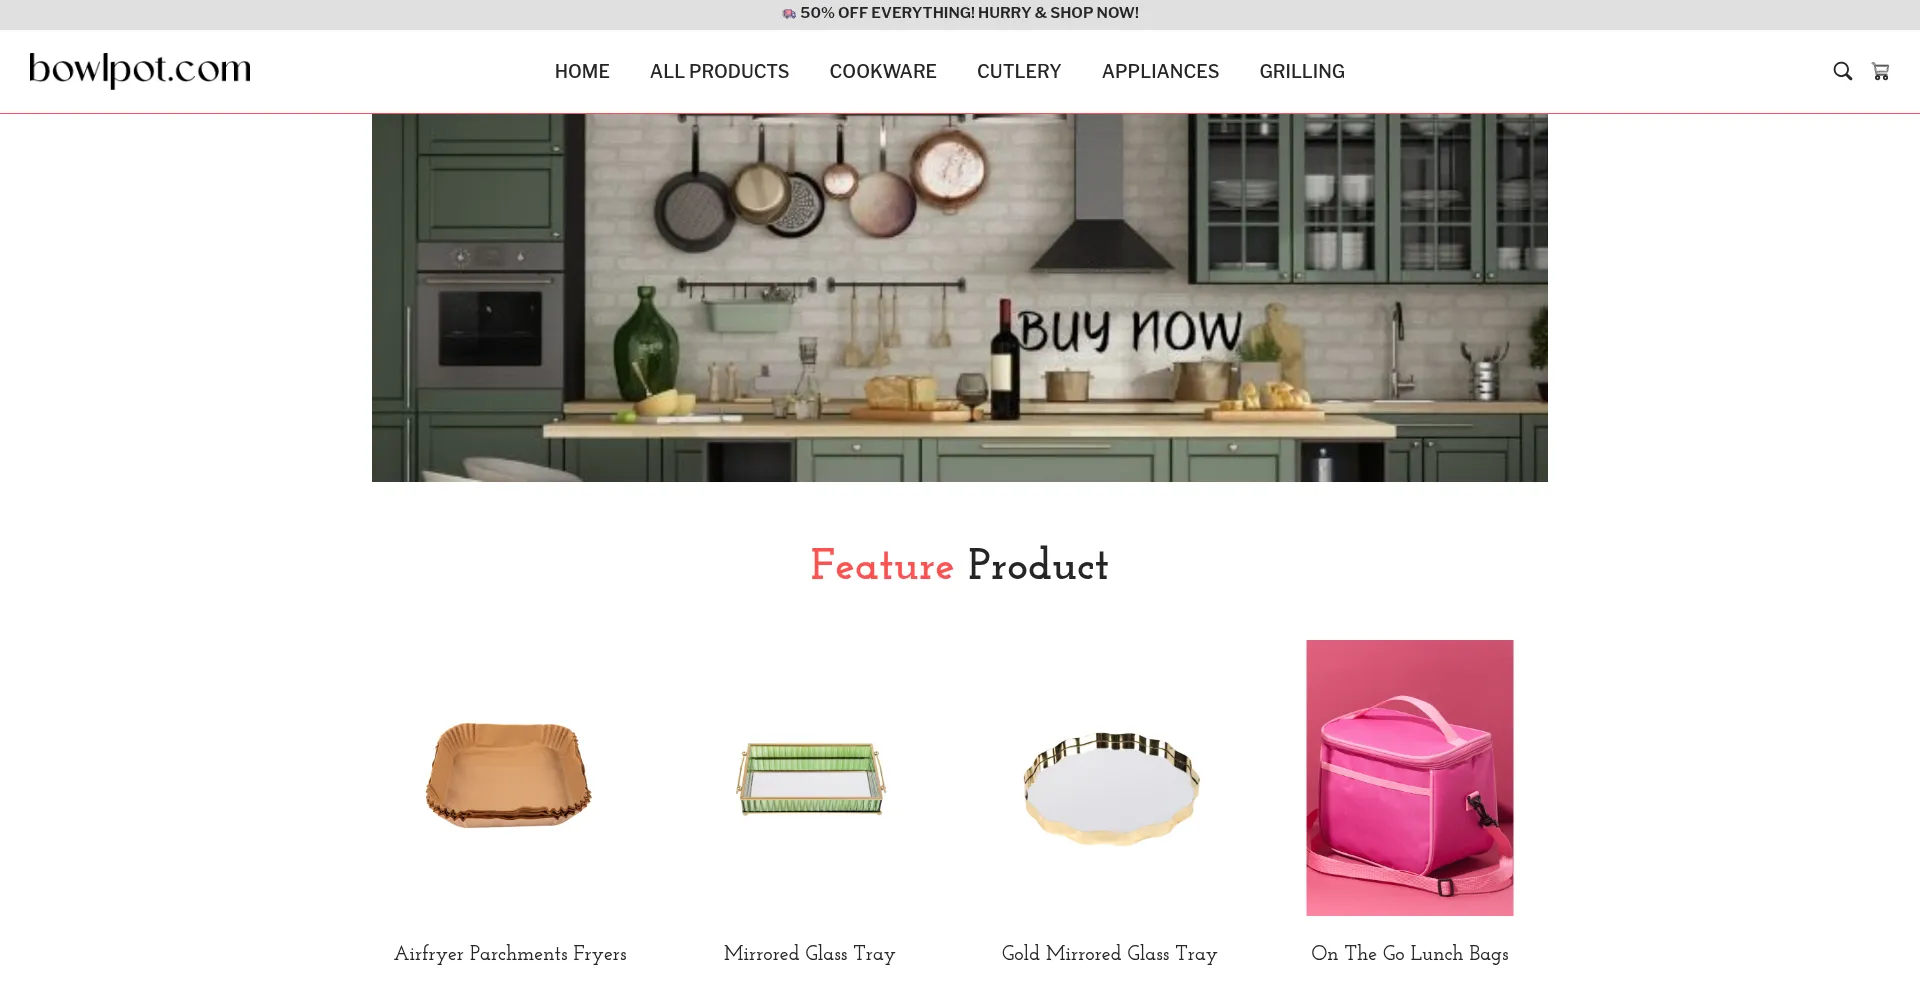Viewport: 1920px width, 993px height.
Task: Open the Airfryer Parchments Fryers image
Action: coord(510,778)
